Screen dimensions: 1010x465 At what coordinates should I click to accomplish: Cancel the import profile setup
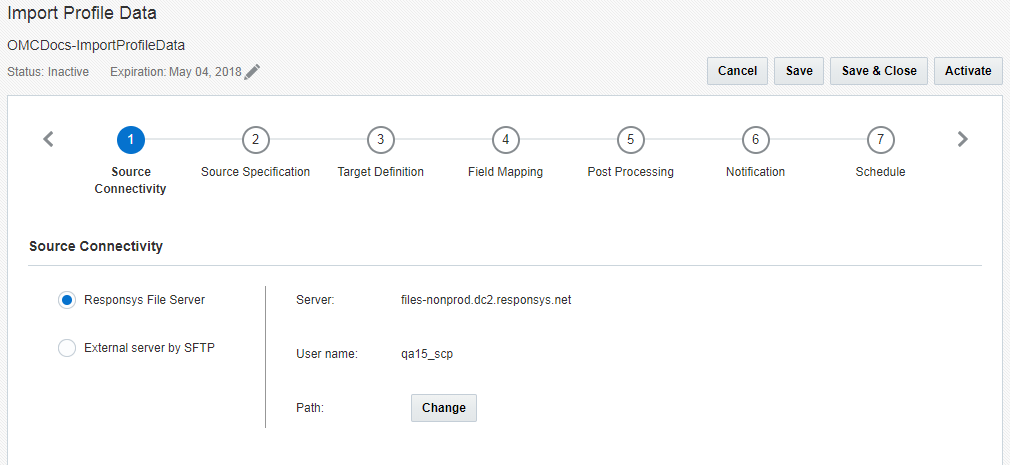coord(738,71)
